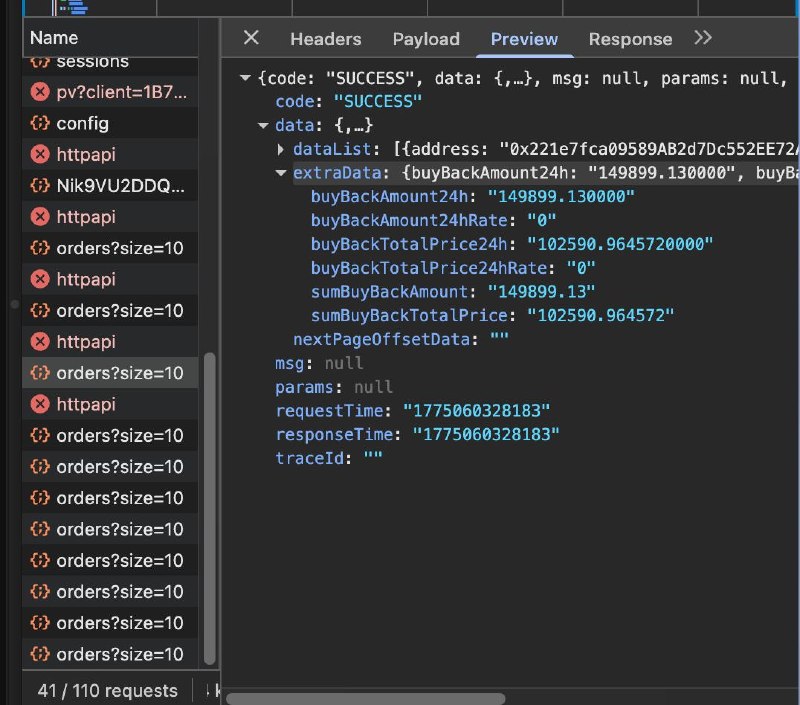Select the Preview tab
The image size is (800, 705).
pos(524,39)
